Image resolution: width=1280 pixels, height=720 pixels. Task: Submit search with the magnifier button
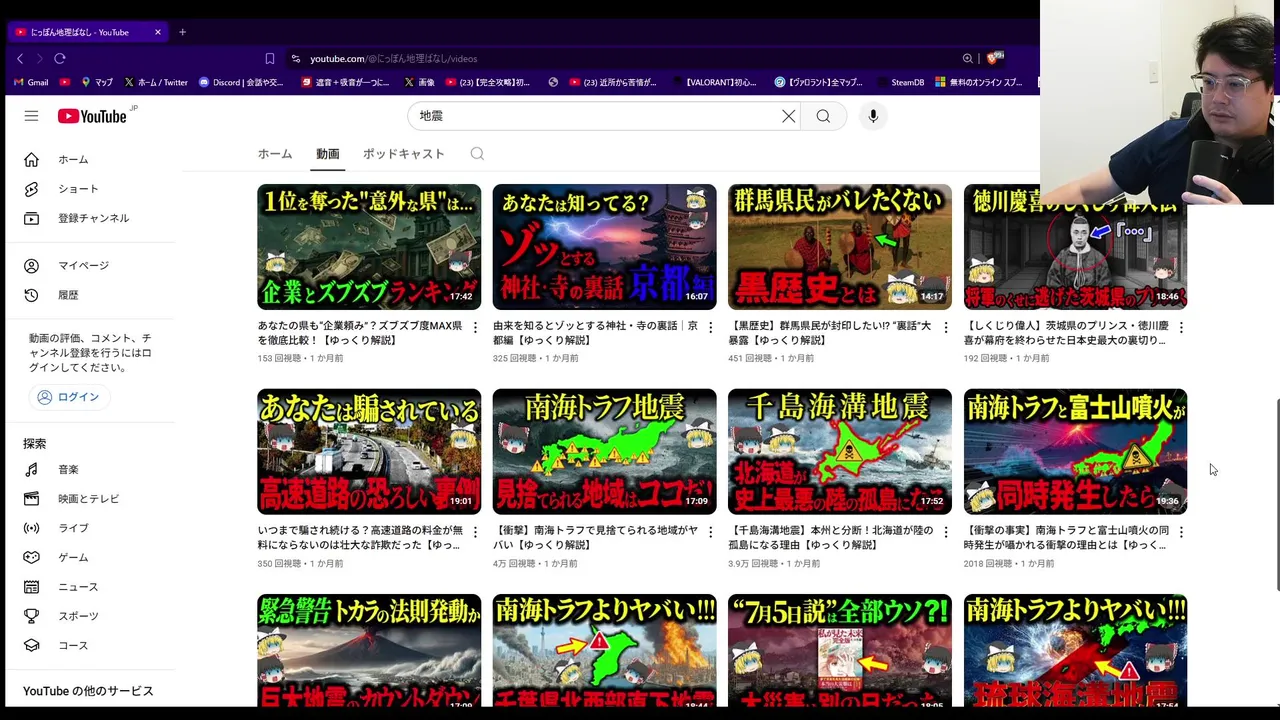pos(823,116)
